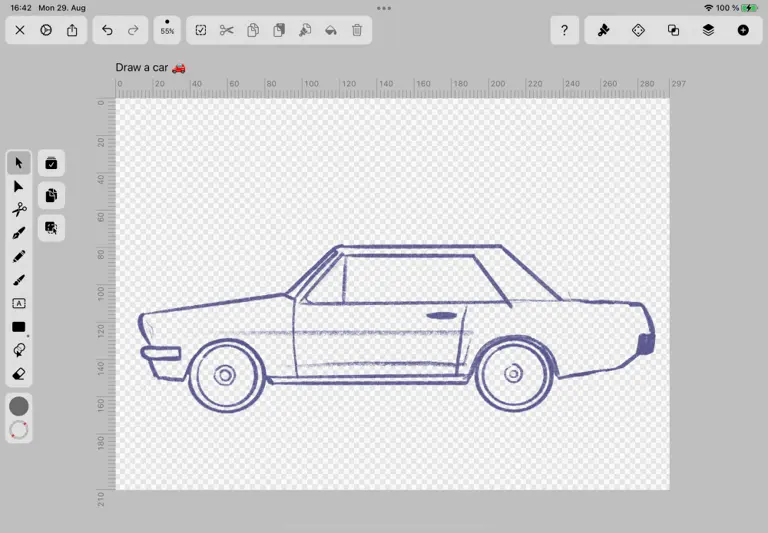Delete selection with the trash icon
The image size is (768, 533).
pyautogui.click(x=357, y=30)
